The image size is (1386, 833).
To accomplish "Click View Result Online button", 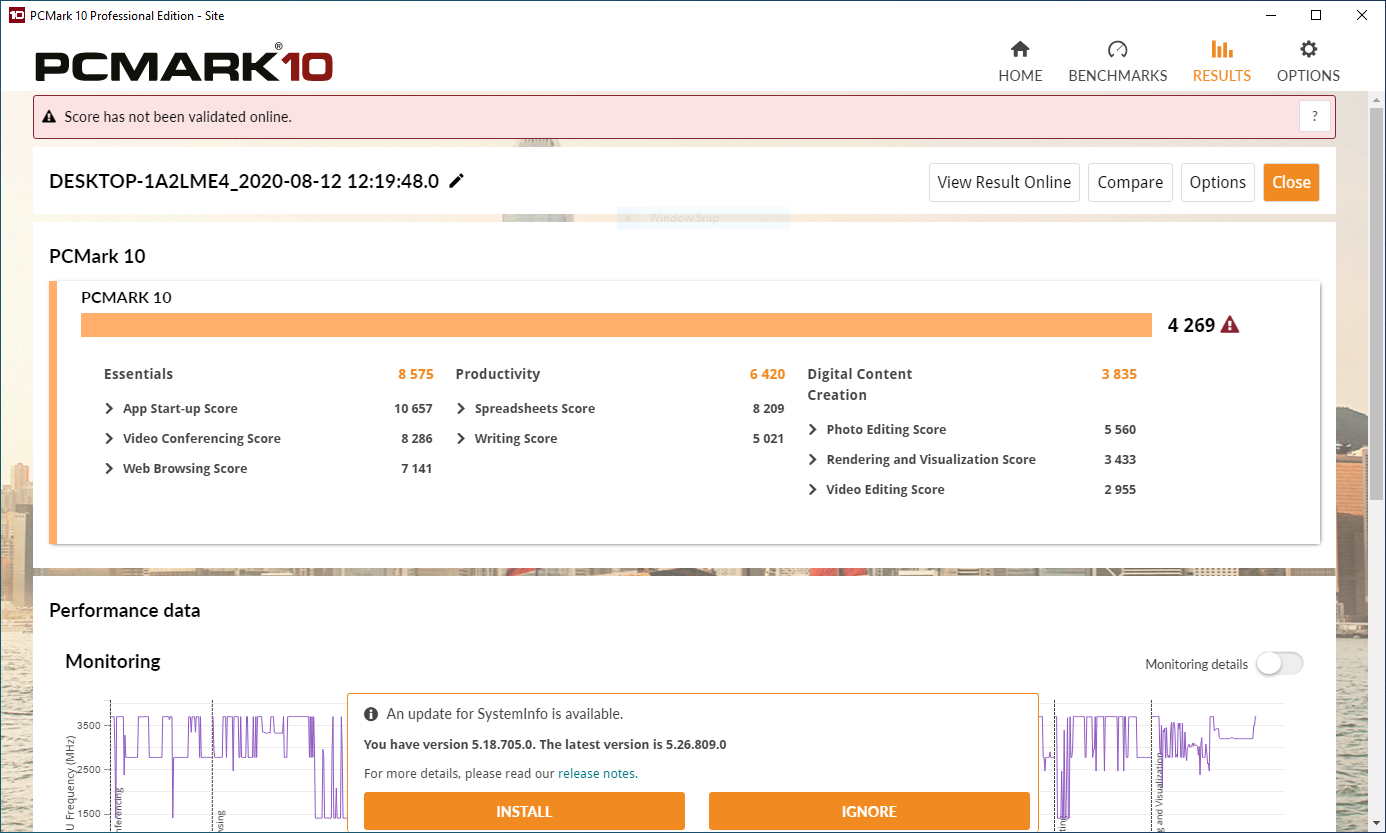I will [1004, 182].
